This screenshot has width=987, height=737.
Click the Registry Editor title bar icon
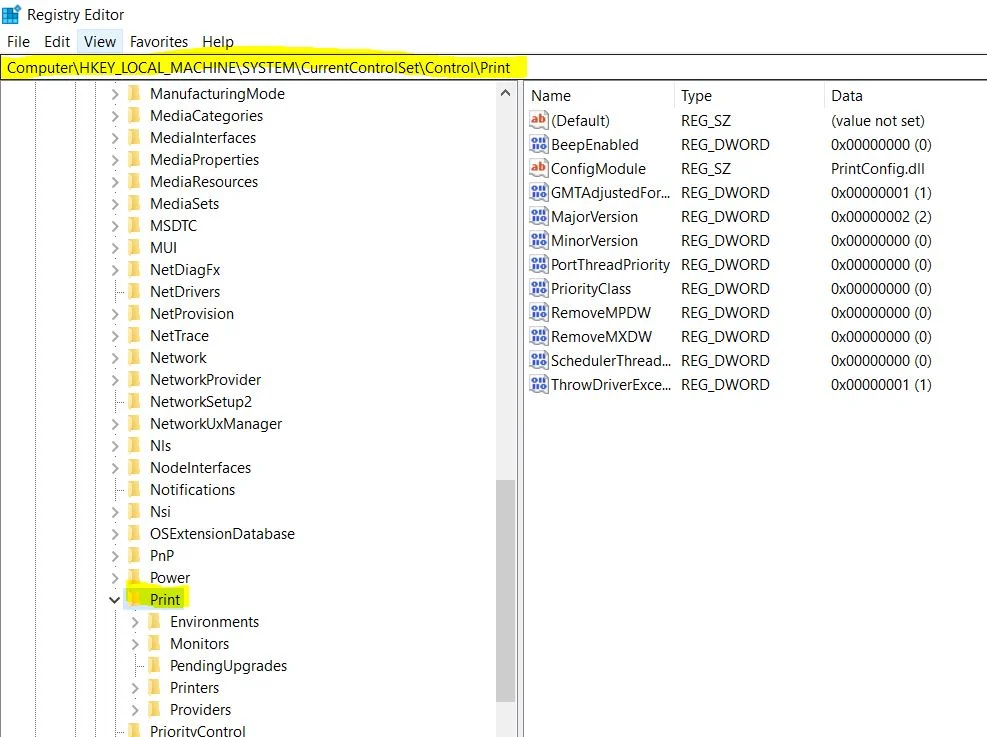11,14
